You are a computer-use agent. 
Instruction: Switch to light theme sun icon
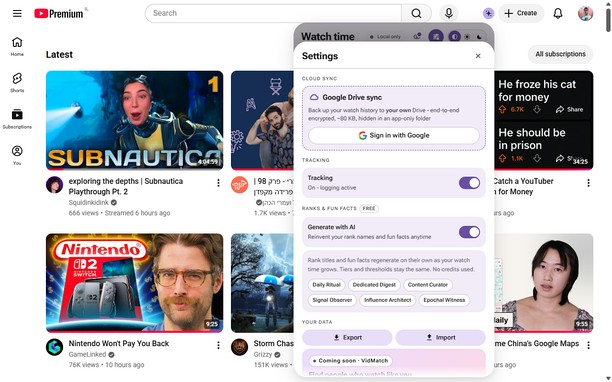click(467, 37)
